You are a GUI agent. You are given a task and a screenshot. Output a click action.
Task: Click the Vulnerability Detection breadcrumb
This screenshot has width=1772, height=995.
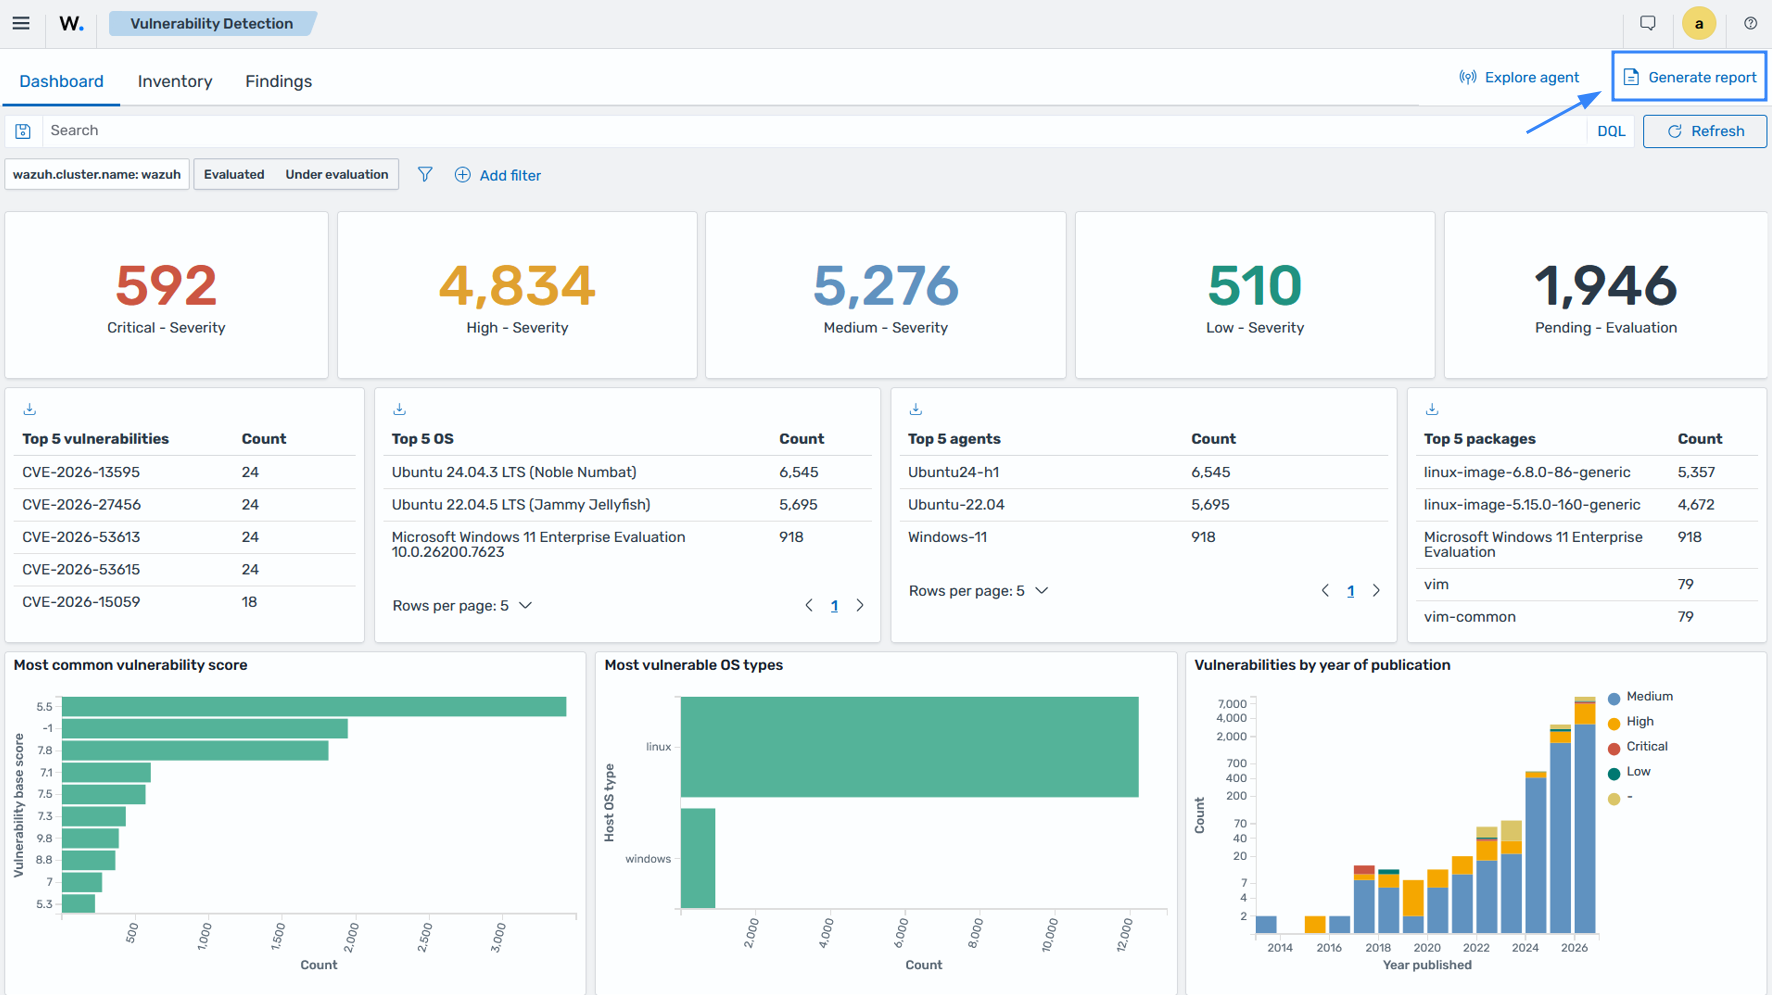(212, 23)
